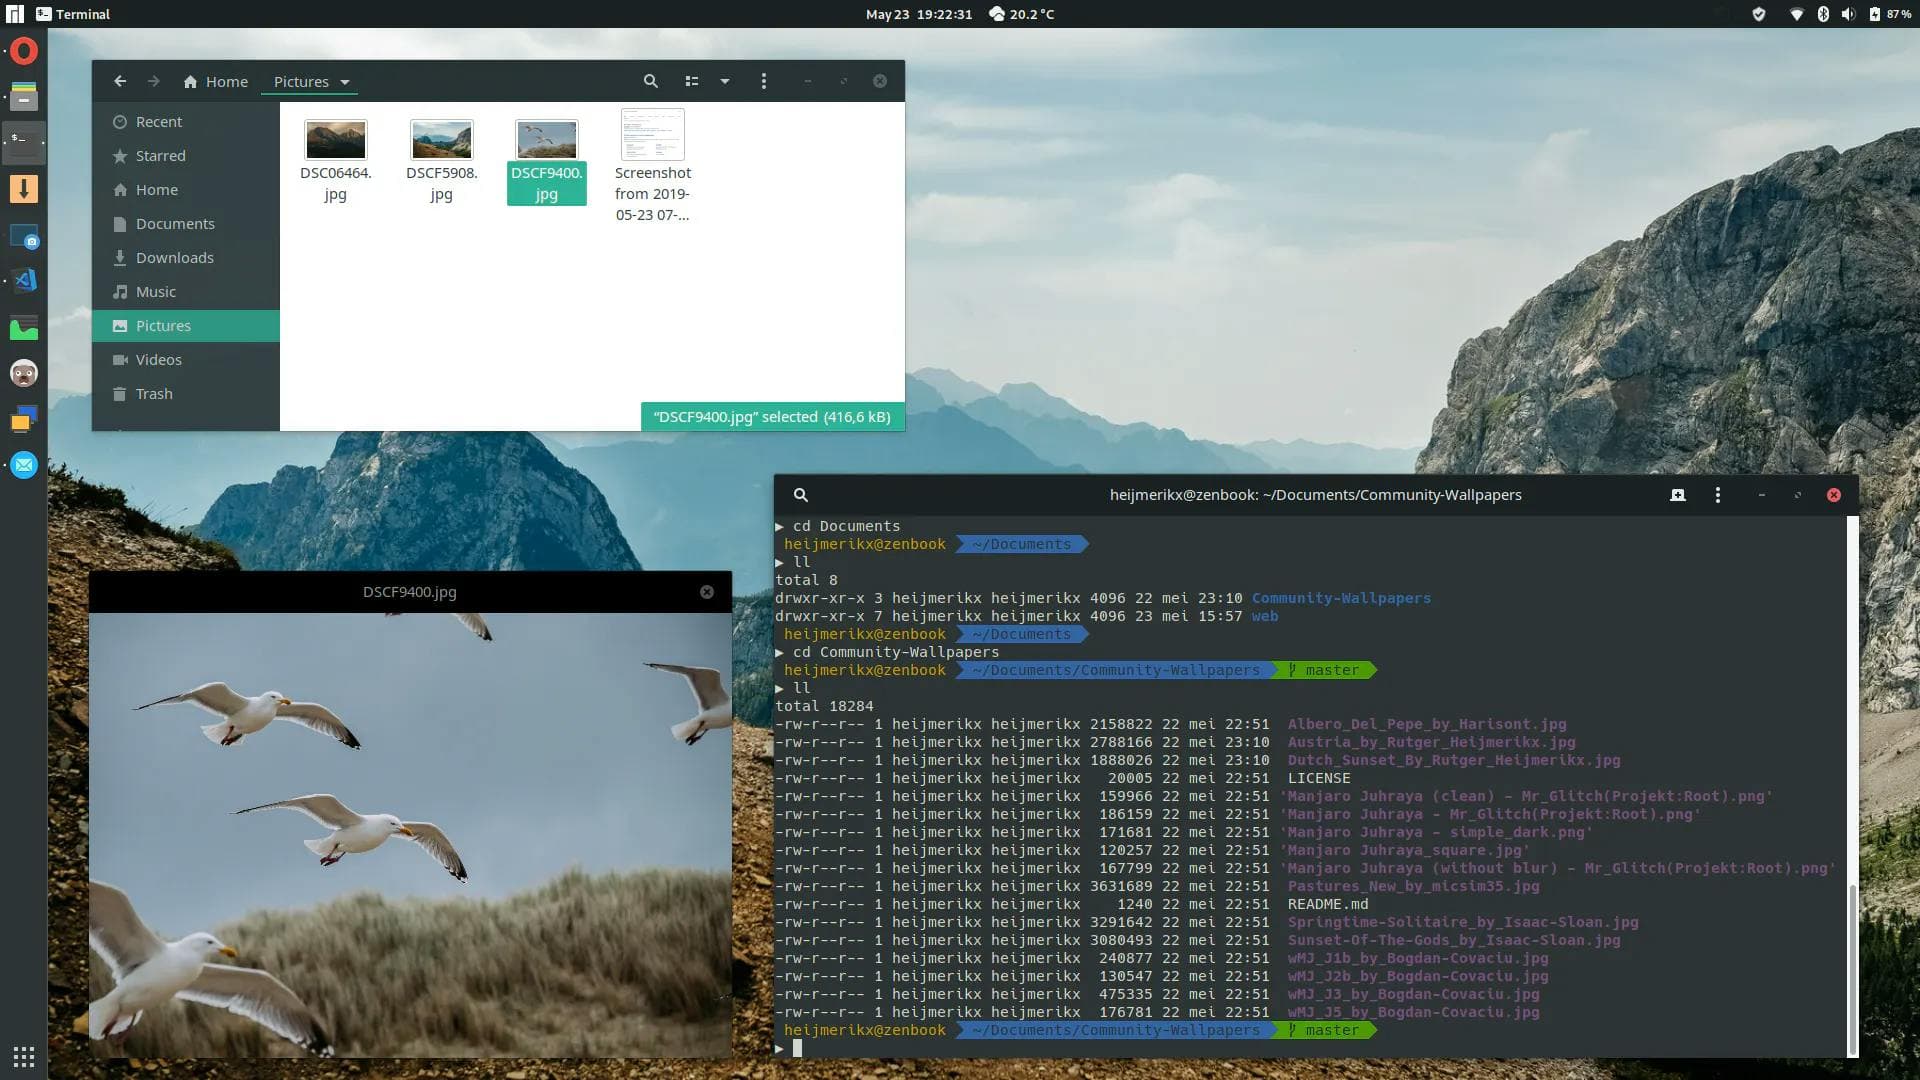Go to Home in Files path bar
Image resolution: width=1920 pixels, height=1080 pixels.
[215, 82]
